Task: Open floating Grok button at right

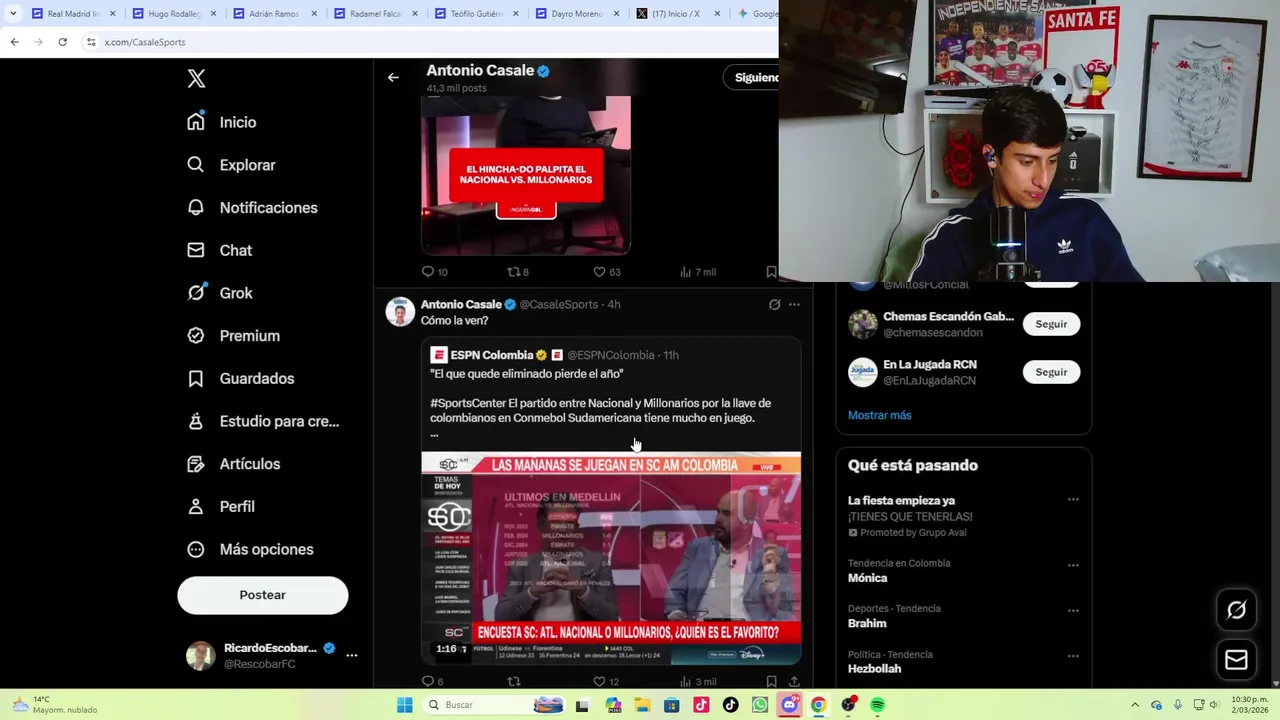Action: coord(1236,610)
